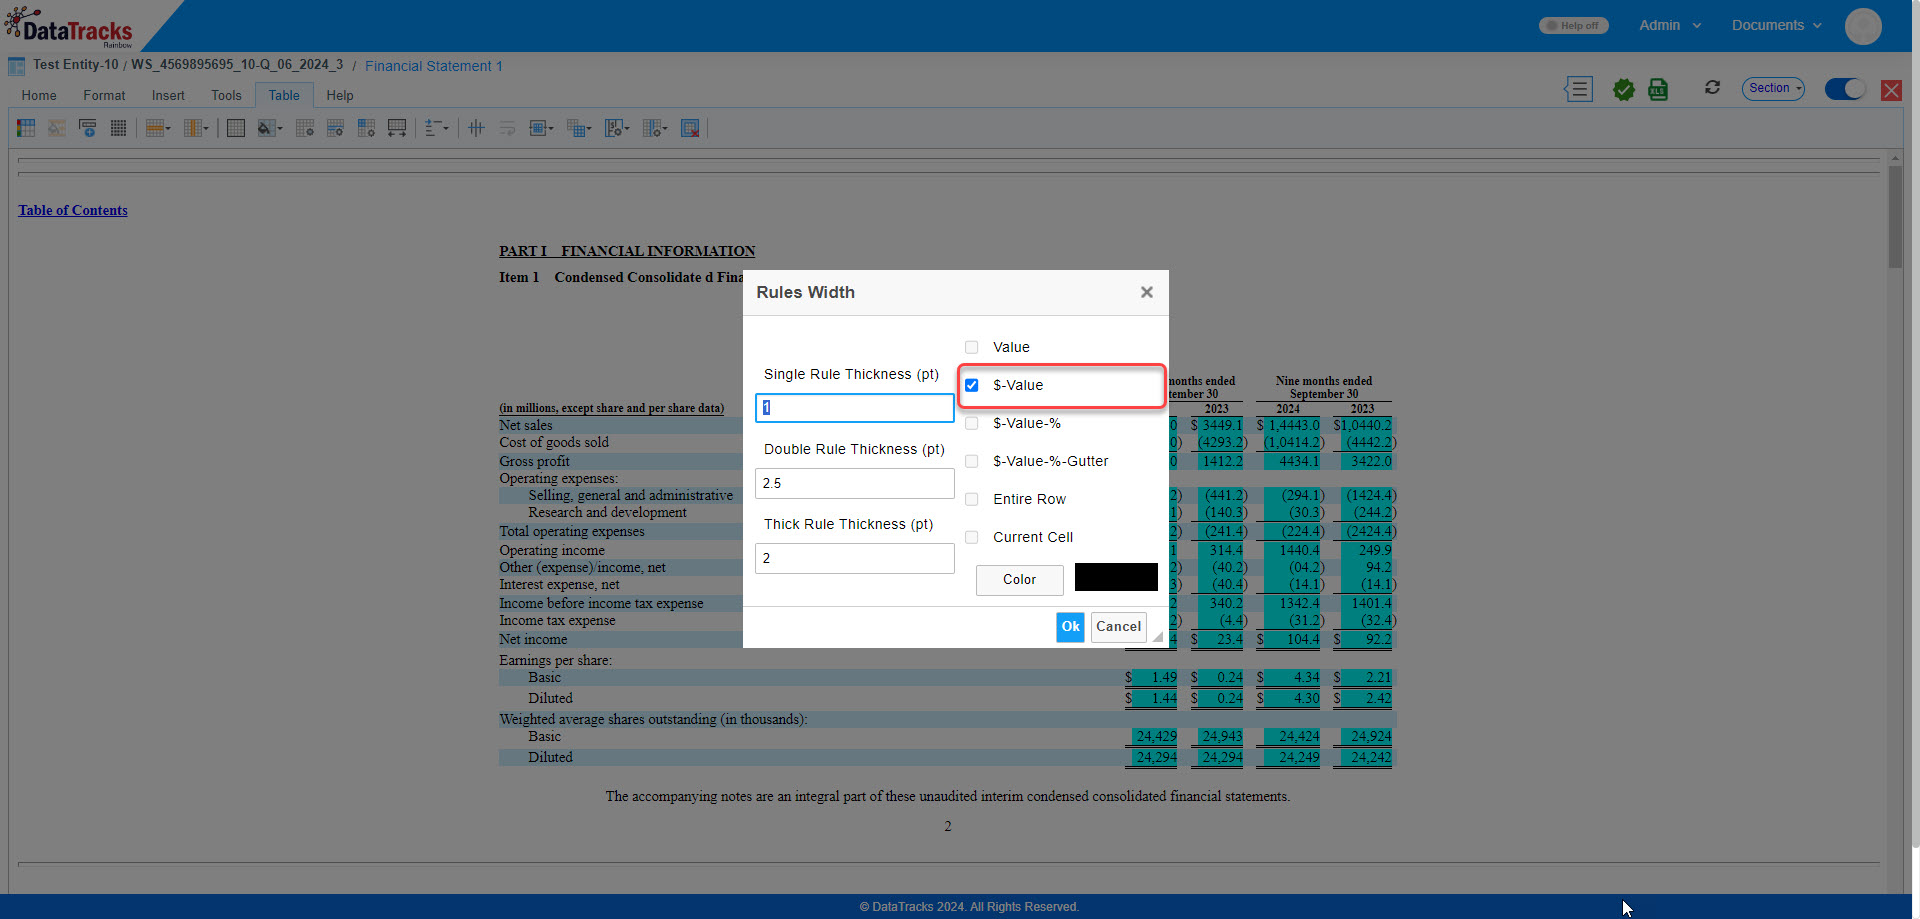The width and height of the screenshot is (1920, 919).
Task: Click the refresh arrows icon
Action: (x=1712, y=88)
